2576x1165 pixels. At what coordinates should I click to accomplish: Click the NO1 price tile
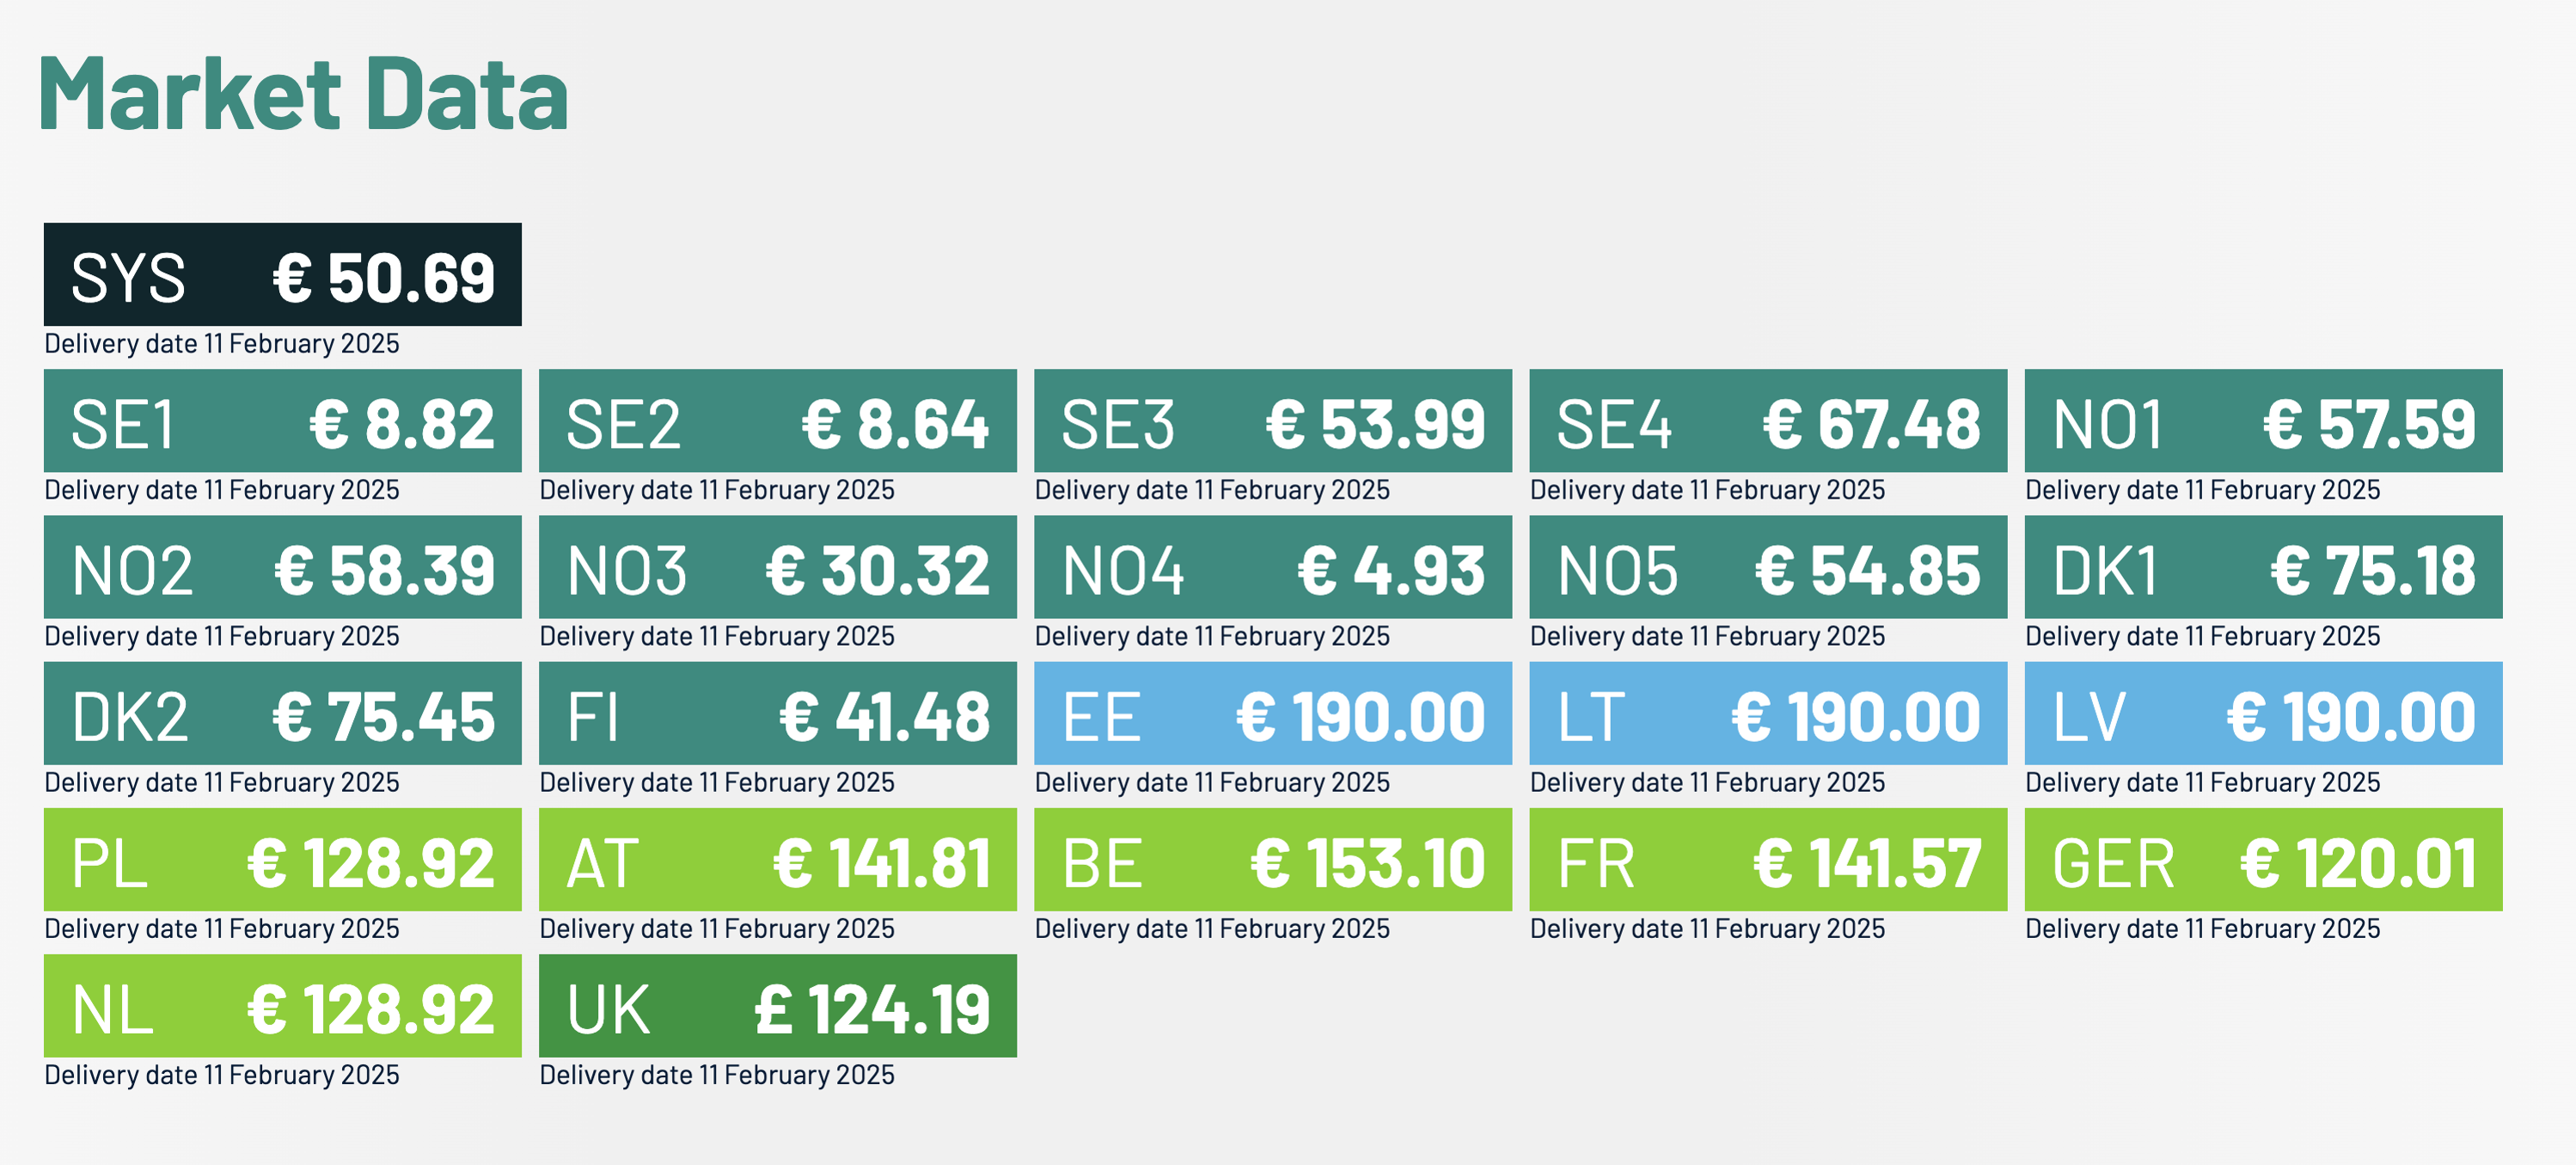point(2263,420)
